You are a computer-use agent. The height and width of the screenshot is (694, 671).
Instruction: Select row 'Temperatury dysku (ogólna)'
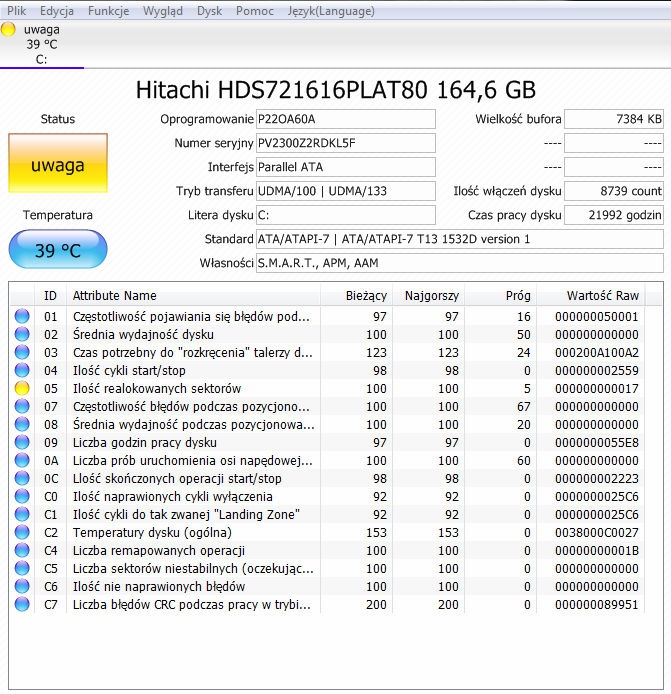[x=328, y=532]
